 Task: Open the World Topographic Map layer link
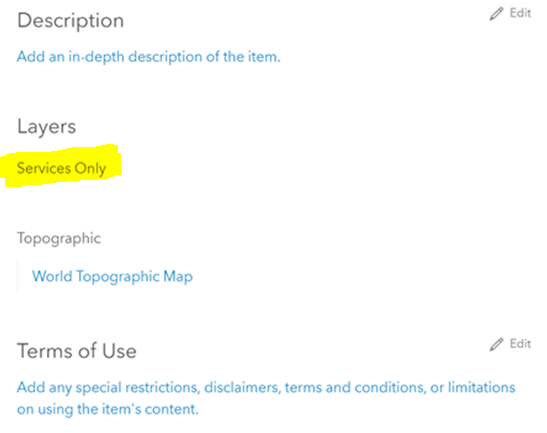point(112,277)
